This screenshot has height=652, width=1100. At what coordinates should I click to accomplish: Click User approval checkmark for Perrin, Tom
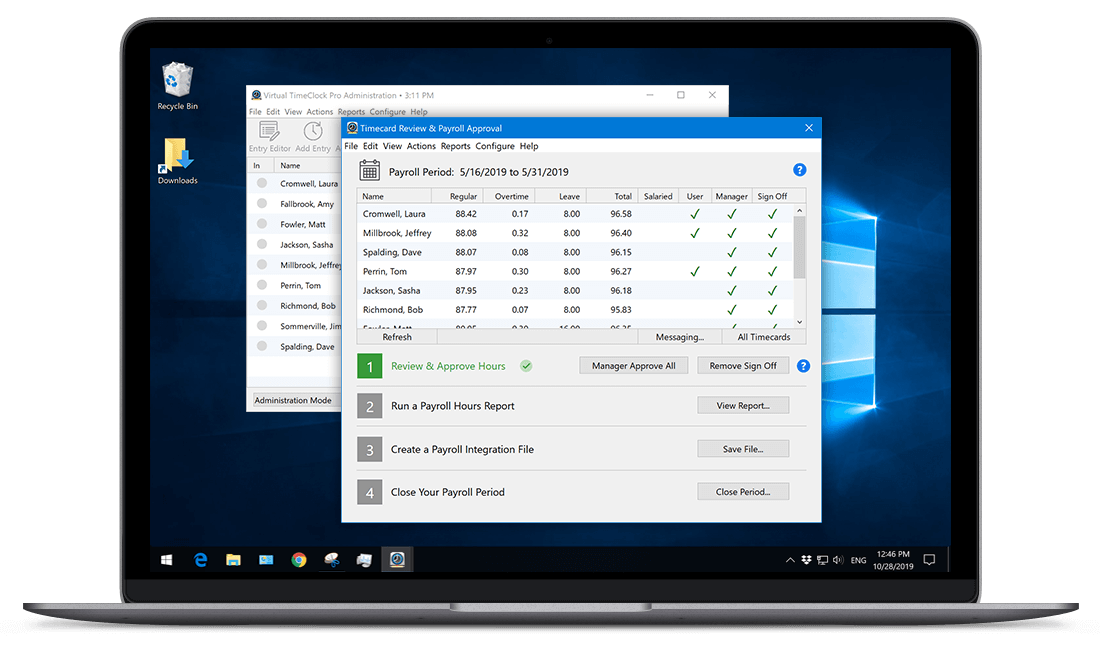(x=695, y=272)
